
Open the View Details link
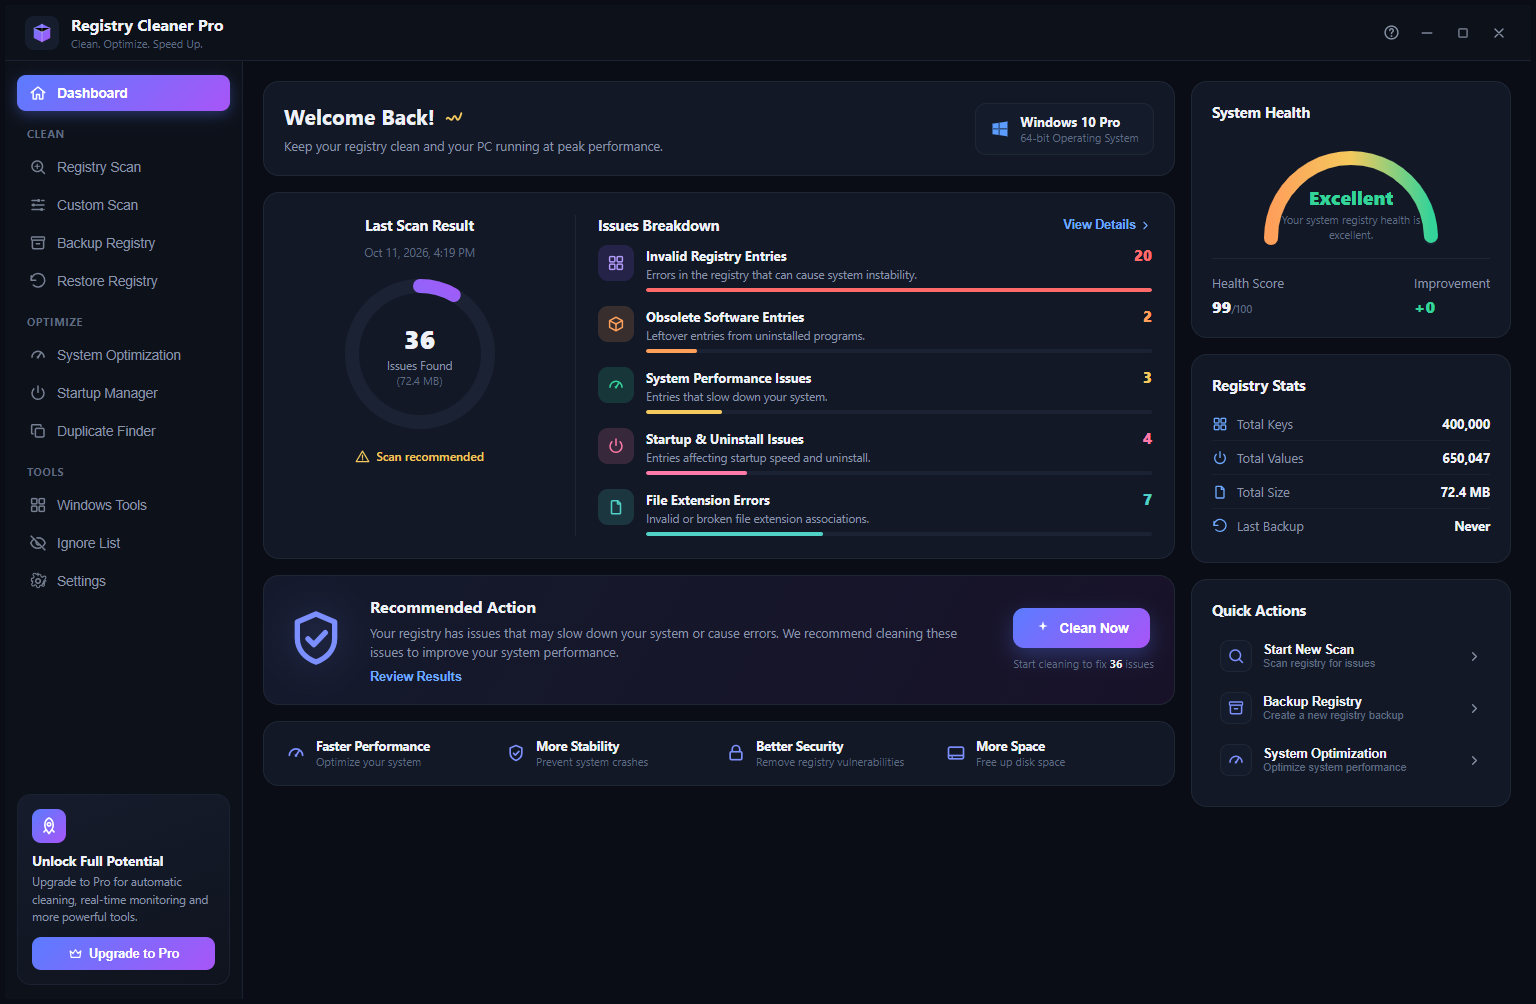[x=1106, y=225]
